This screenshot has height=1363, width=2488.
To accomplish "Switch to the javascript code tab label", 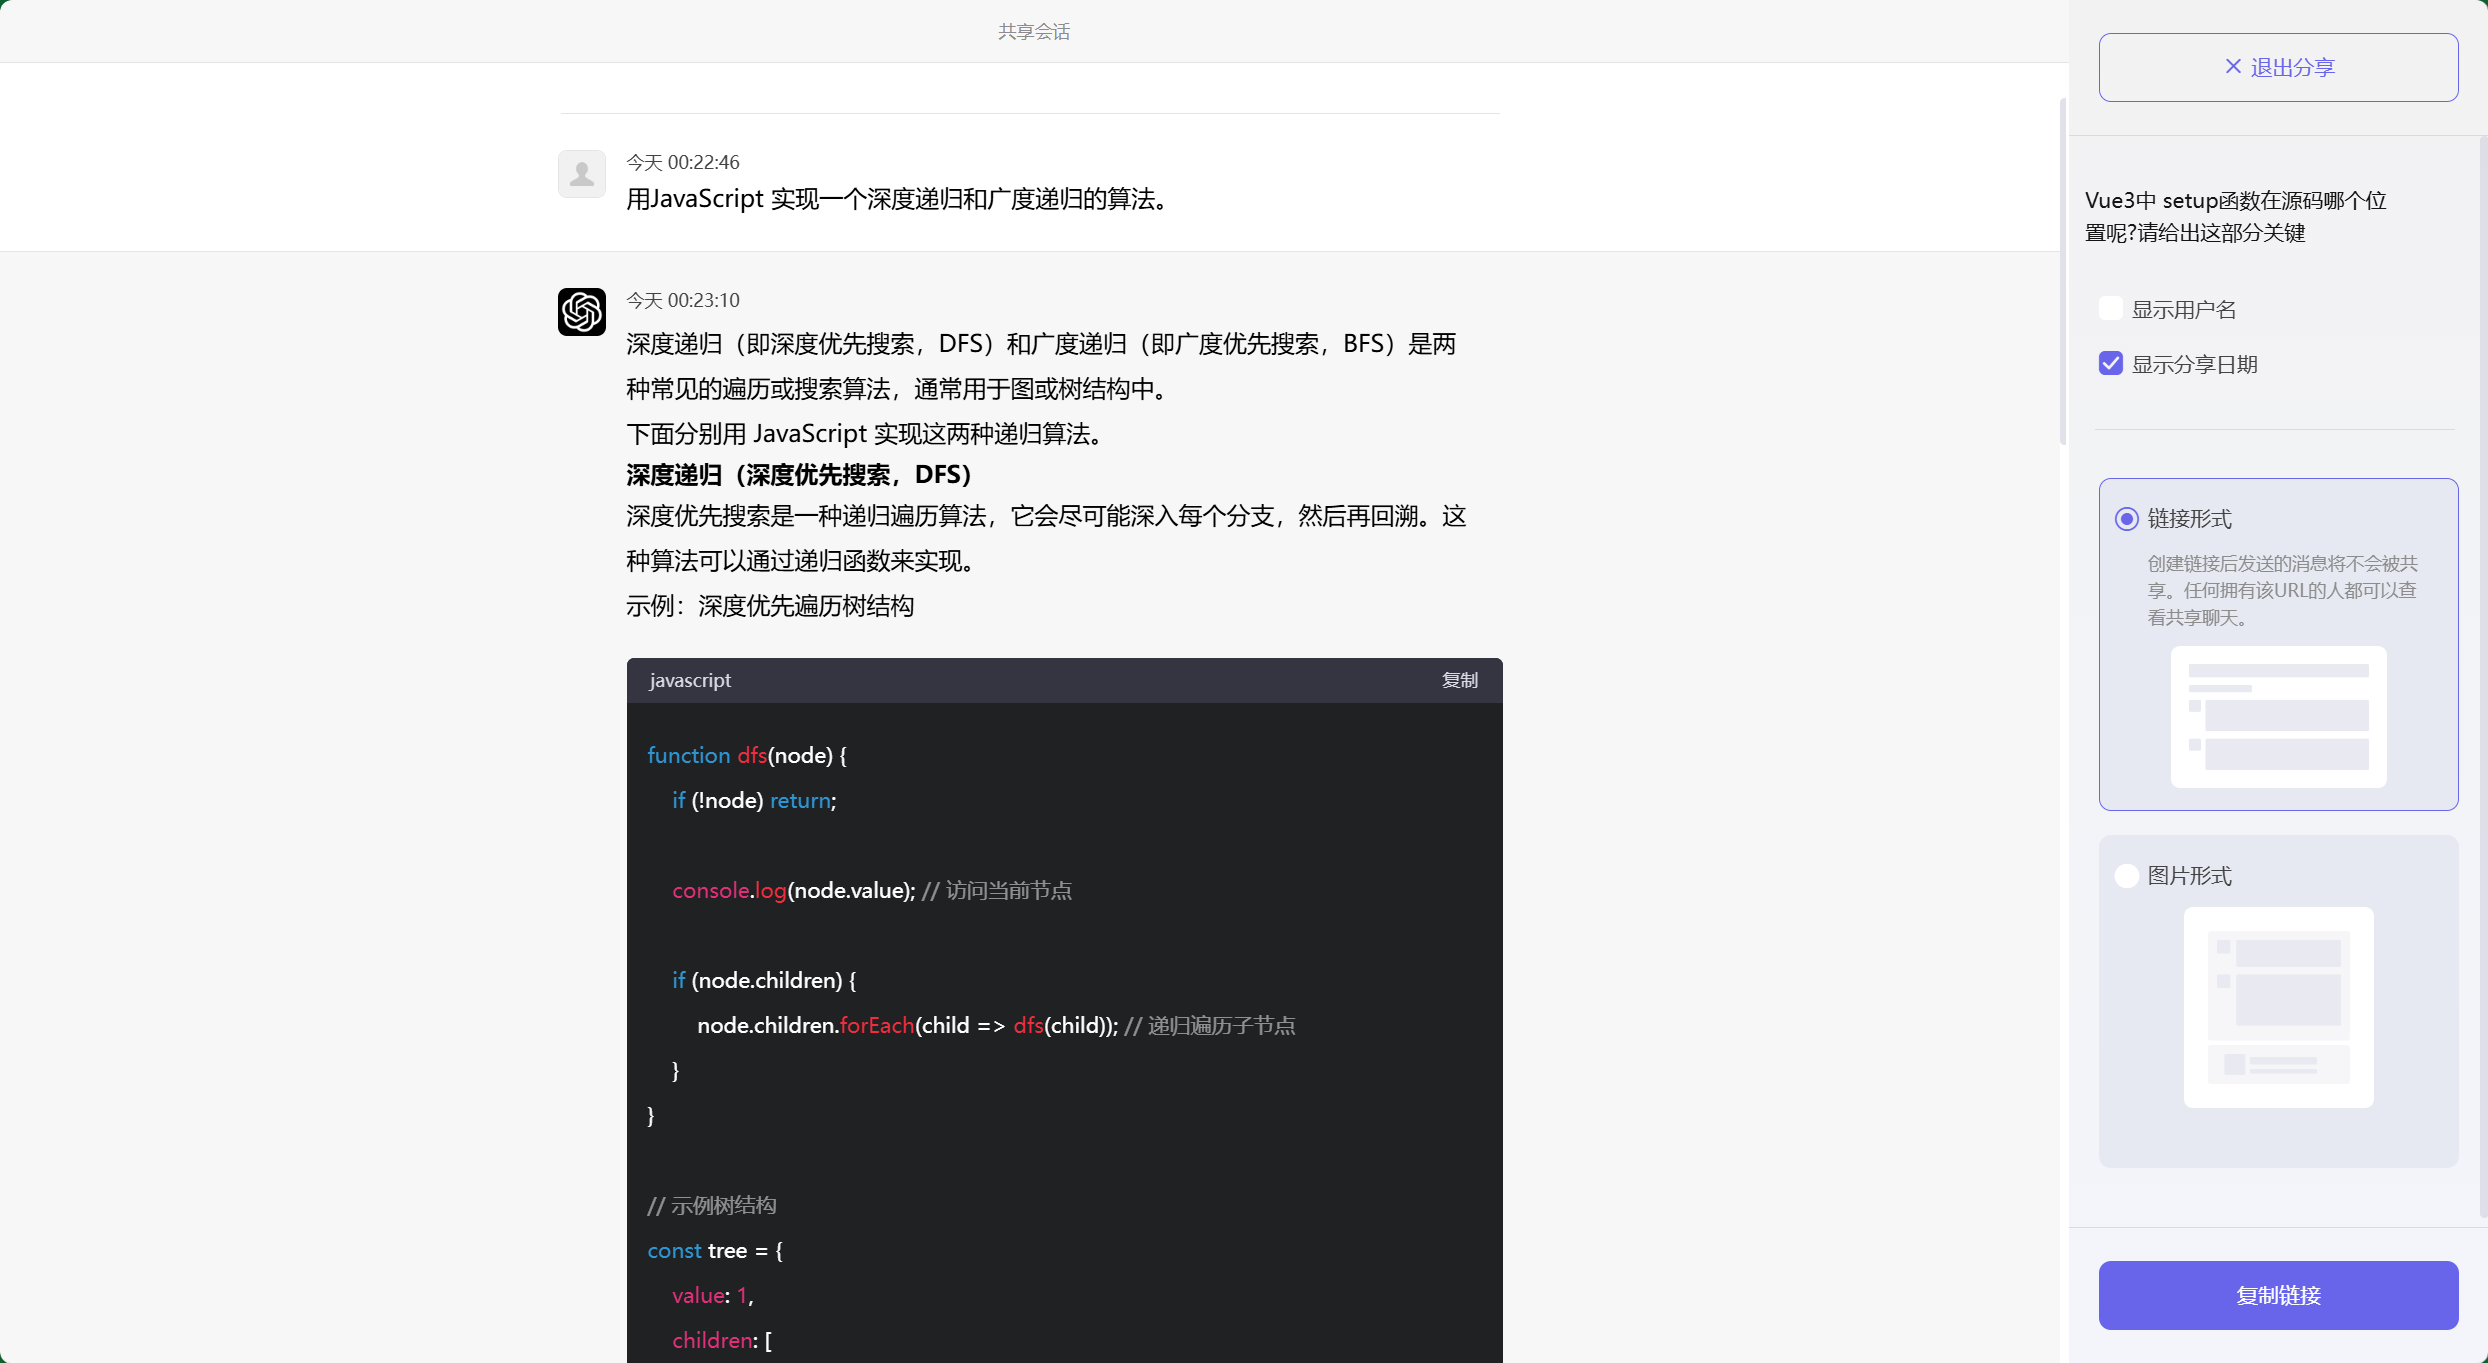I will pos(690,680).
